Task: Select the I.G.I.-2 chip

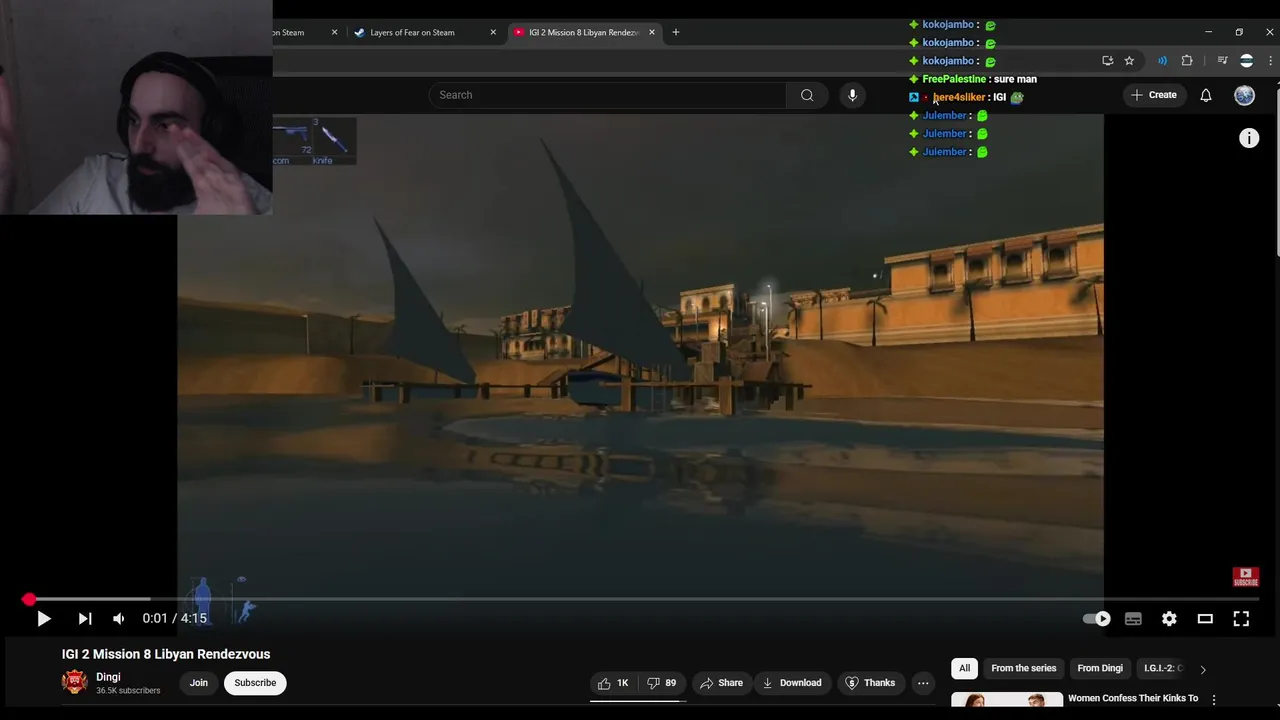Action: [x=1163, y=668]
